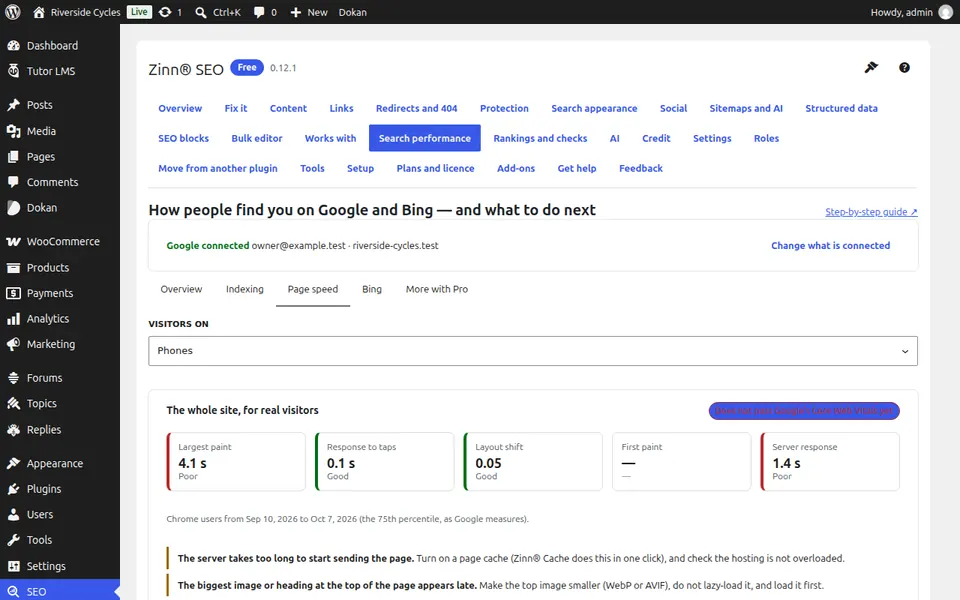Open the Bulk editor tab

(257, 138)
